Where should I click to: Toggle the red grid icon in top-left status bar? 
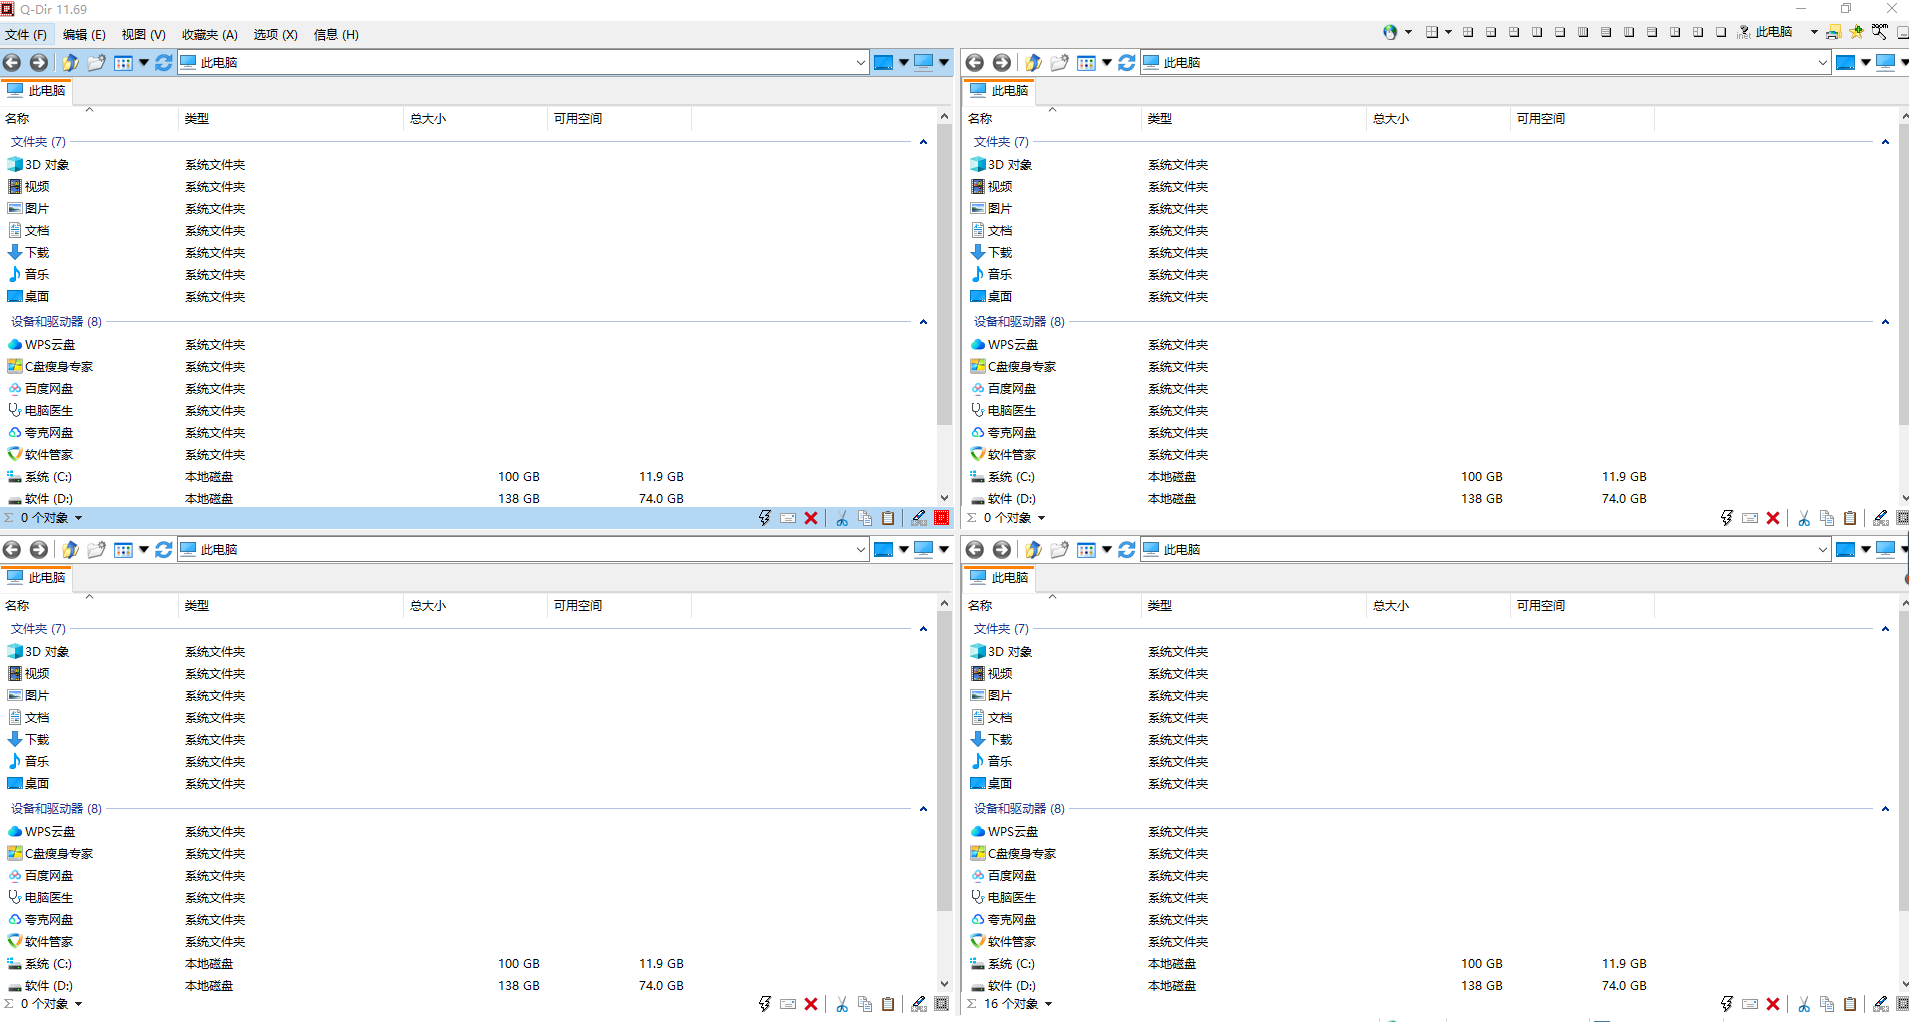(942, 518)
